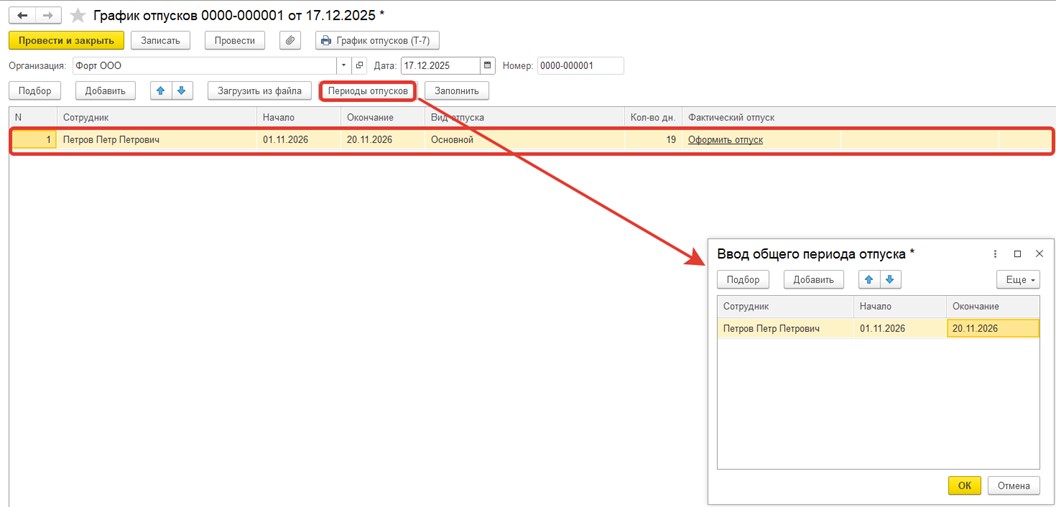Confirm dialog with the OK button
Viewport: 1056px width, 507px height.
point(964,485)
